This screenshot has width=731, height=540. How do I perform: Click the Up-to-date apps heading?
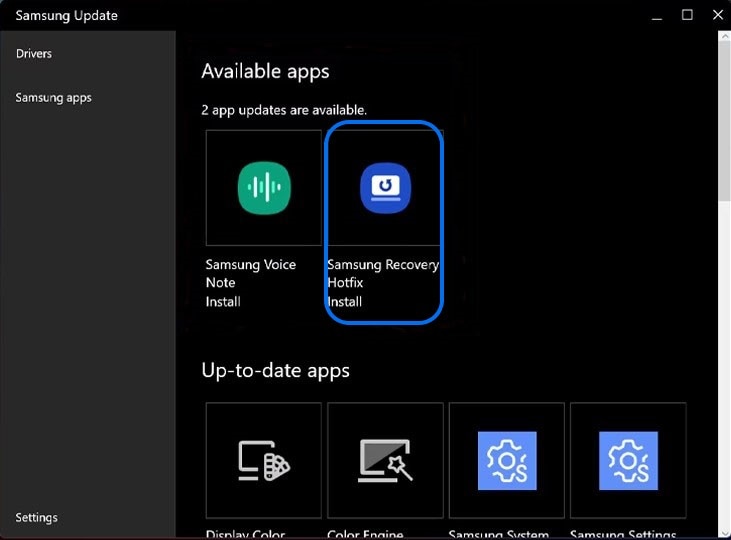pyautogui.click(x=275, y=370)
